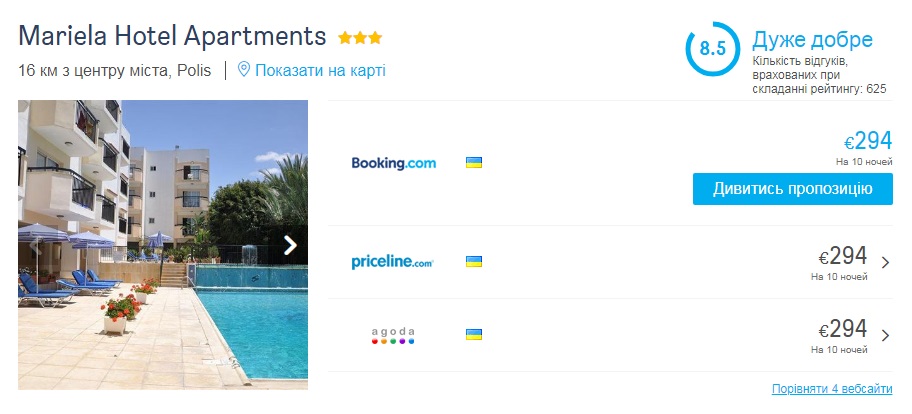Expand the agoda offer with the chevron
The image size is (912, 414).
pyautogui.click(x=885, y=336)
